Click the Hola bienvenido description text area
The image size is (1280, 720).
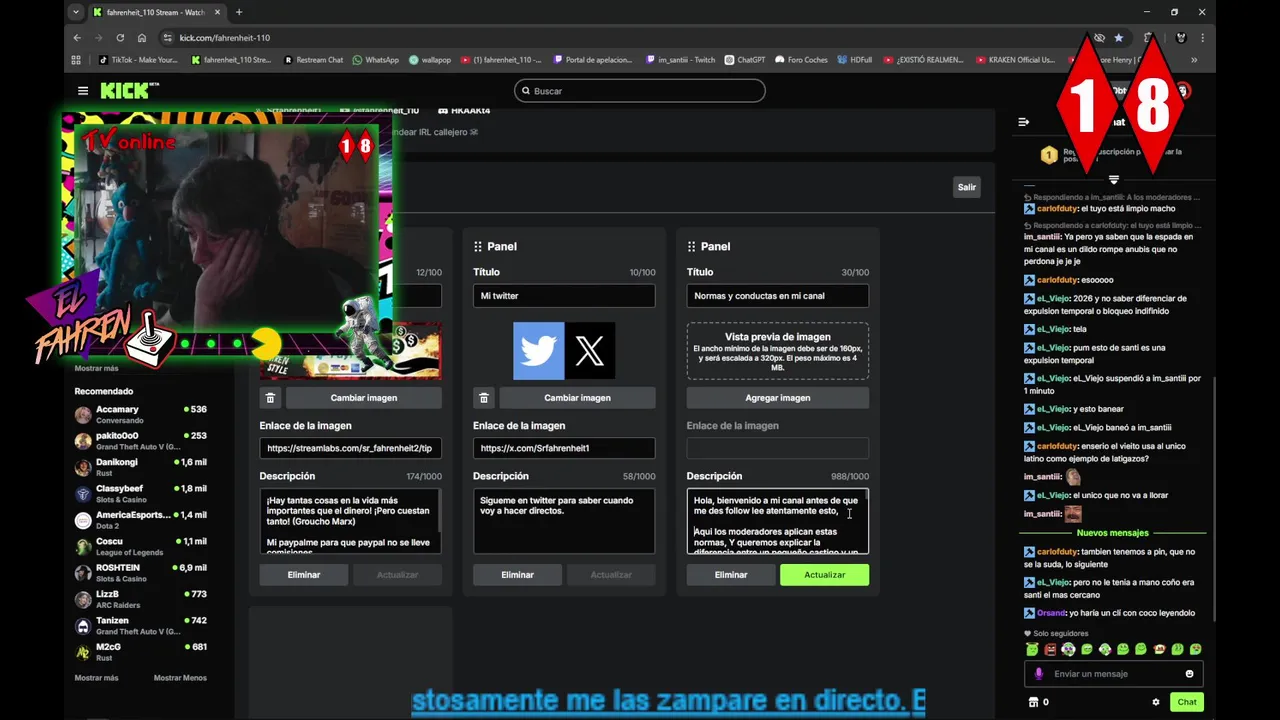tap(778, 521)
